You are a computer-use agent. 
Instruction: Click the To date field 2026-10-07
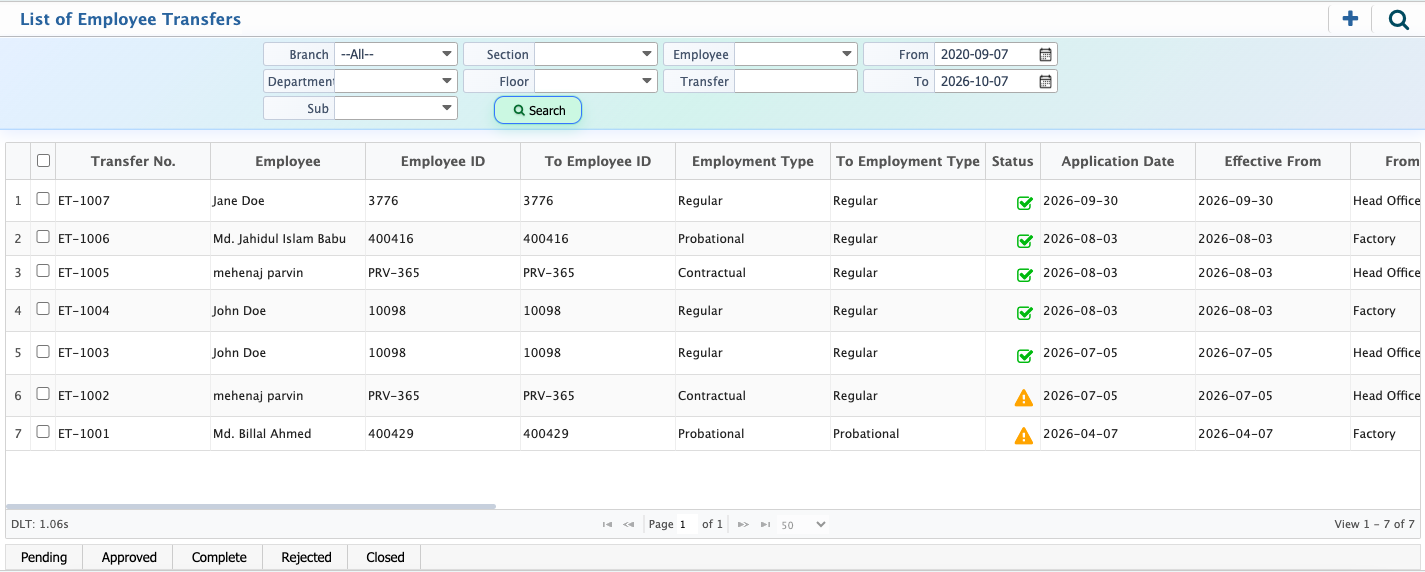click(x=985, y=81)
